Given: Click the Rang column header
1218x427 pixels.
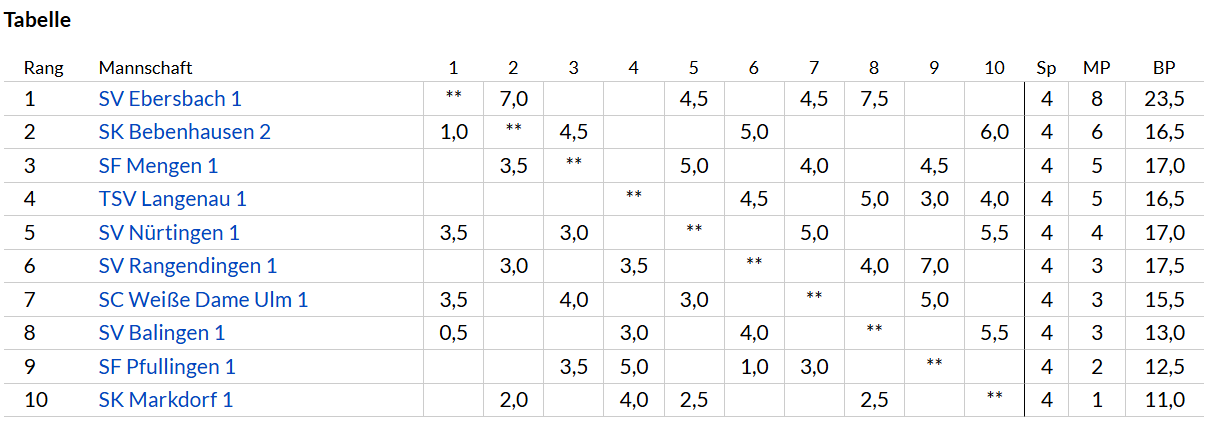Looking at the screenshot, I should 44,68.
